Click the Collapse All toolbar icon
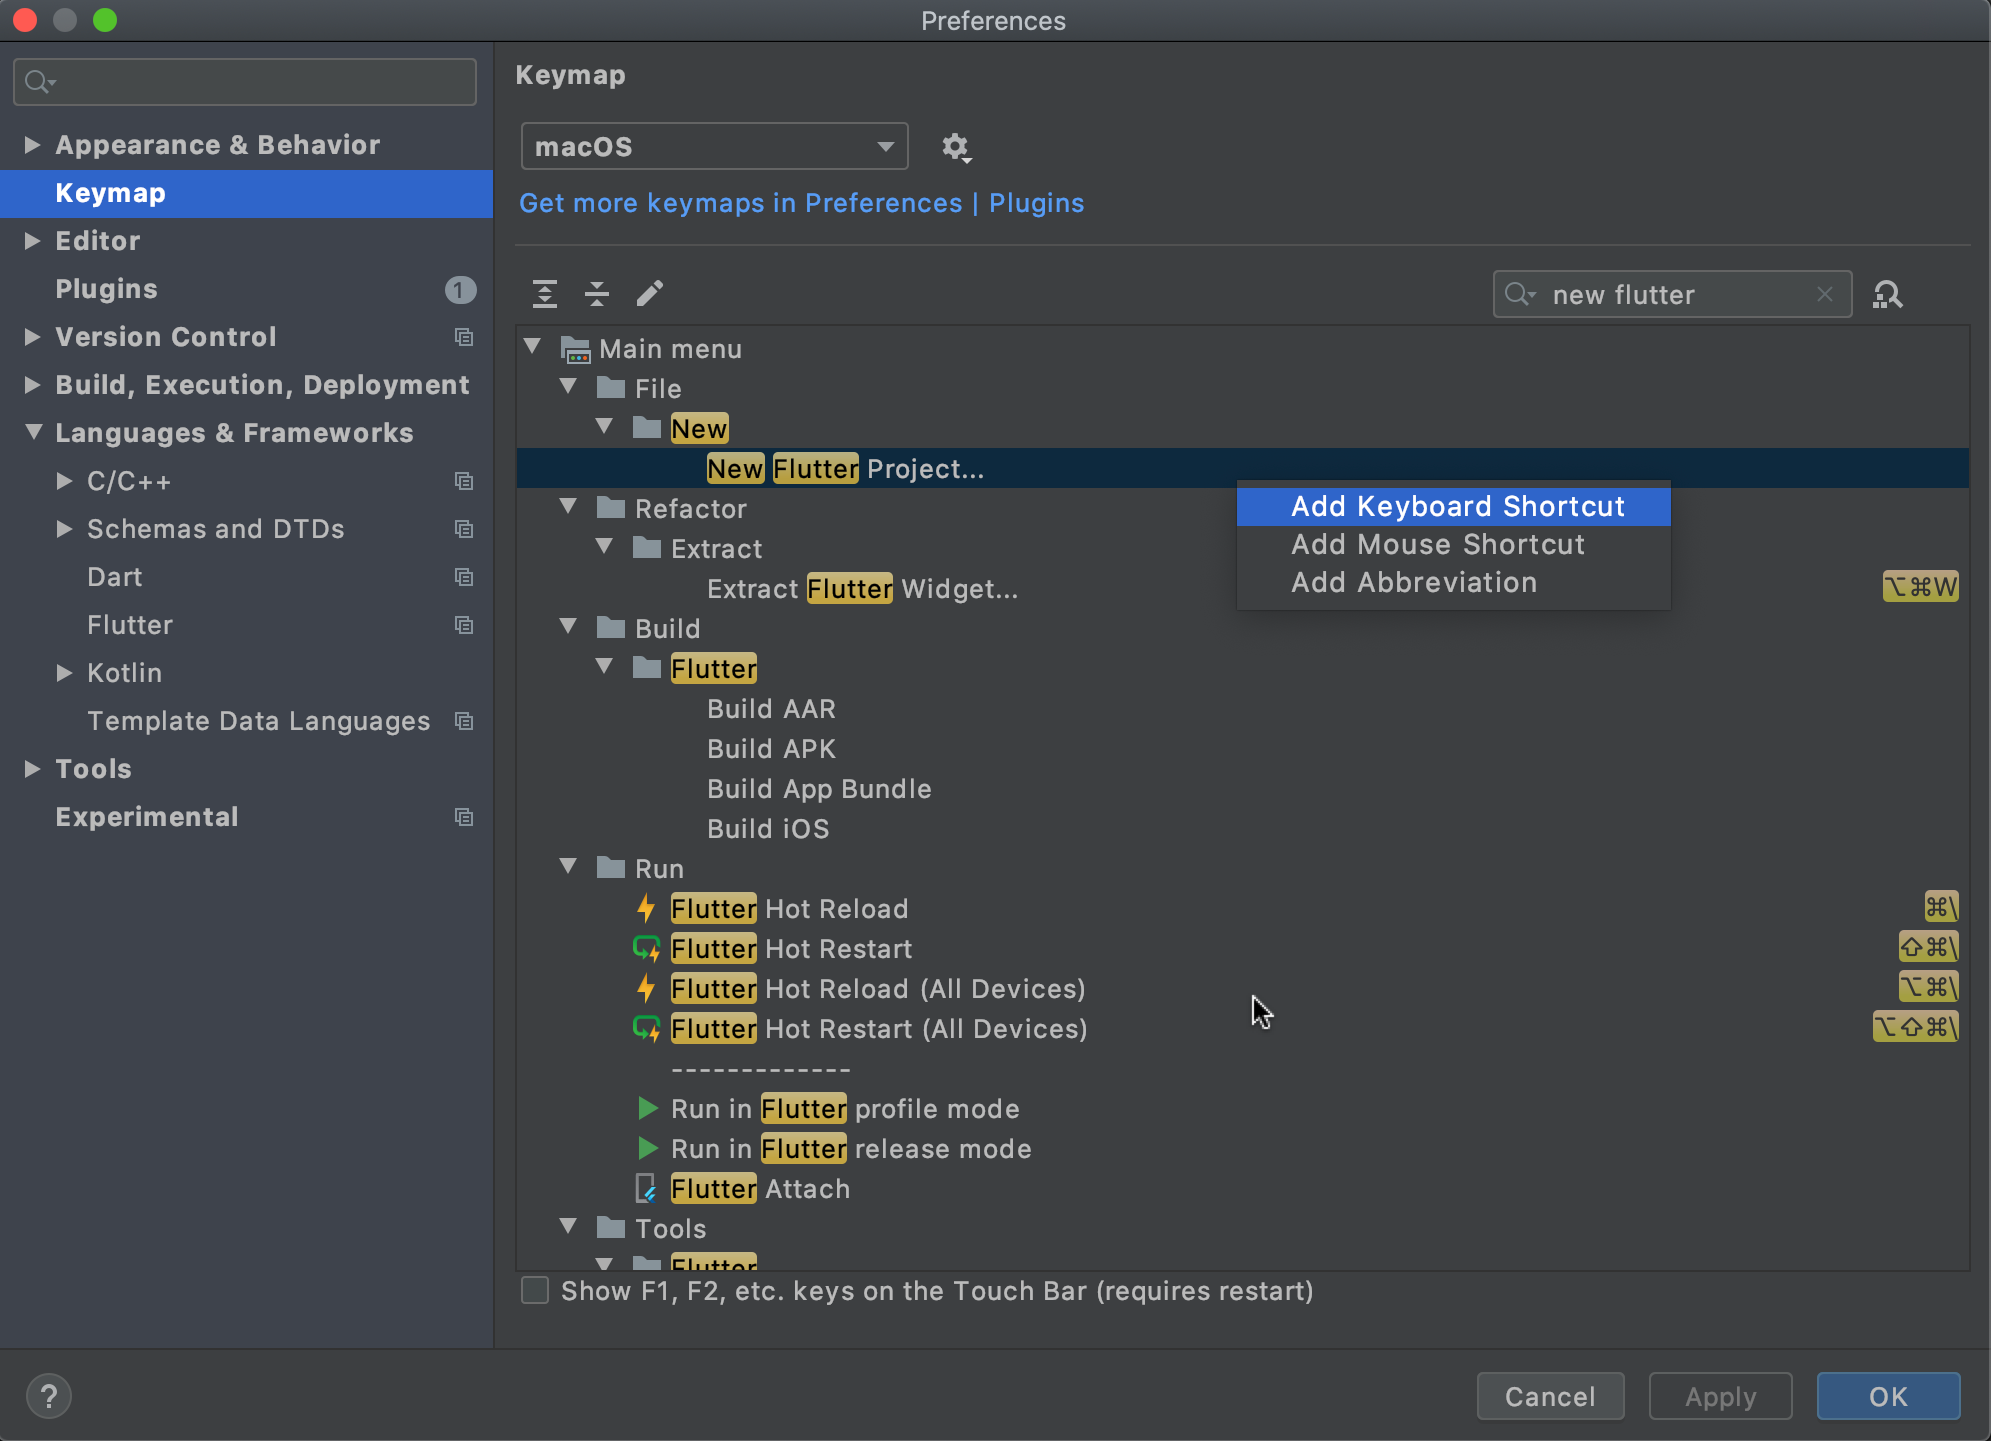The width and height of the screenshot is (1991, 1441). [x=597, y=293]
